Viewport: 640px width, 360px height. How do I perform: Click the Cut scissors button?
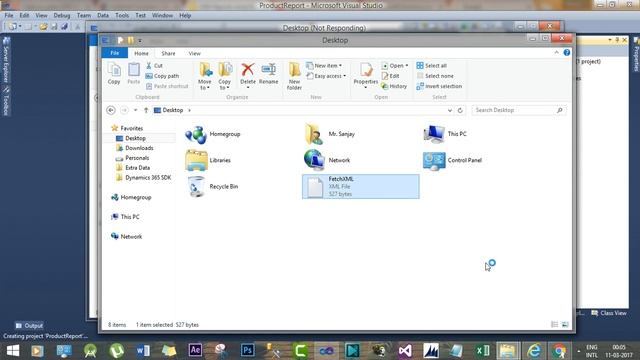click(154, 65)
